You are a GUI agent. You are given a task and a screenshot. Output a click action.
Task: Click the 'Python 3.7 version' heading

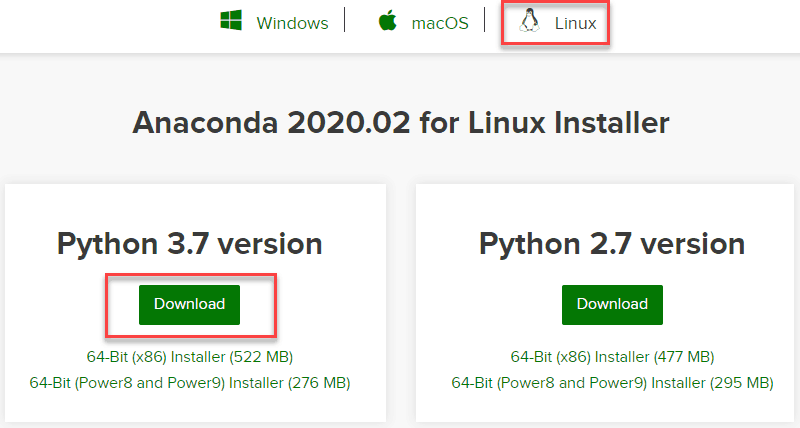190,243
